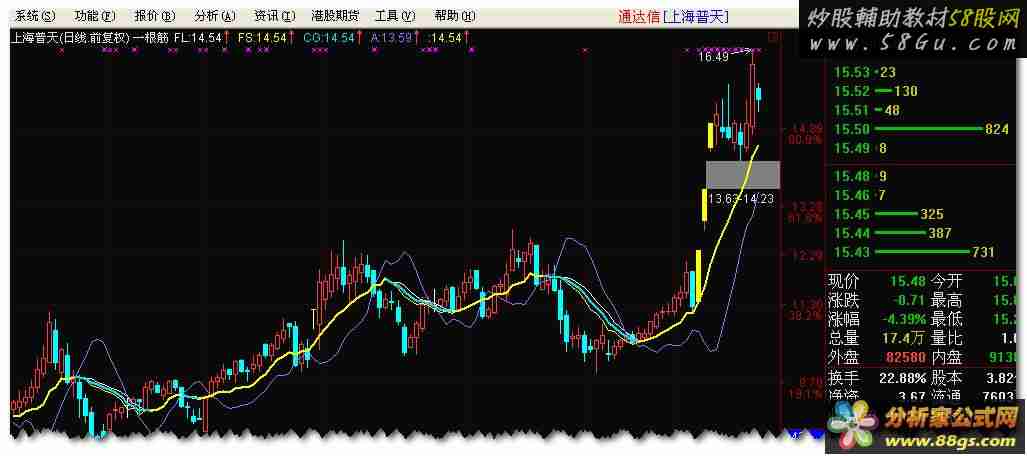Click the small red box icon at chart top-right

(775, 37)
